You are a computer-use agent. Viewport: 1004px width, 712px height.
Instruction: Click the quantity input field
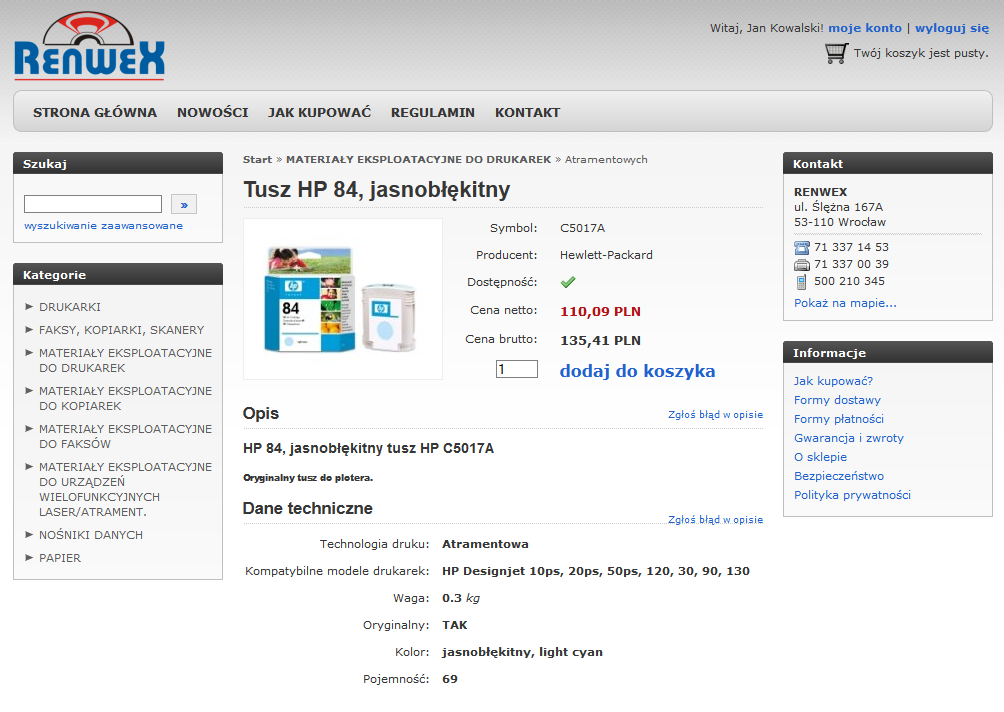click(x=517, y=369)
